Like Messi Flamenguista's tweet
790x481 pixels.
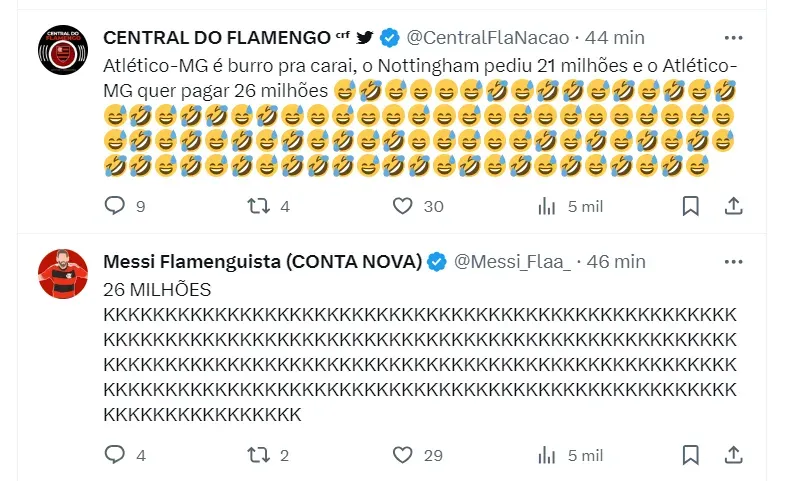(402, 455)
